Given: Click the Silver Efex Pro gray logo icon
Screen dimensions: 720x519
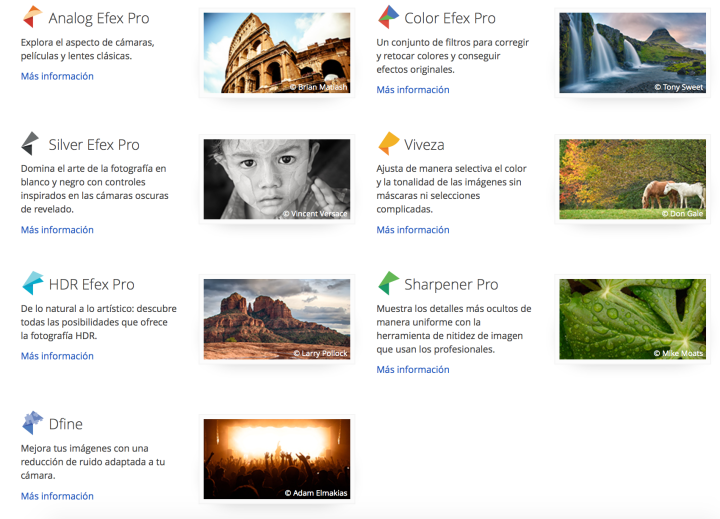Looking at the screenshot, I should [x=30, y=143].
